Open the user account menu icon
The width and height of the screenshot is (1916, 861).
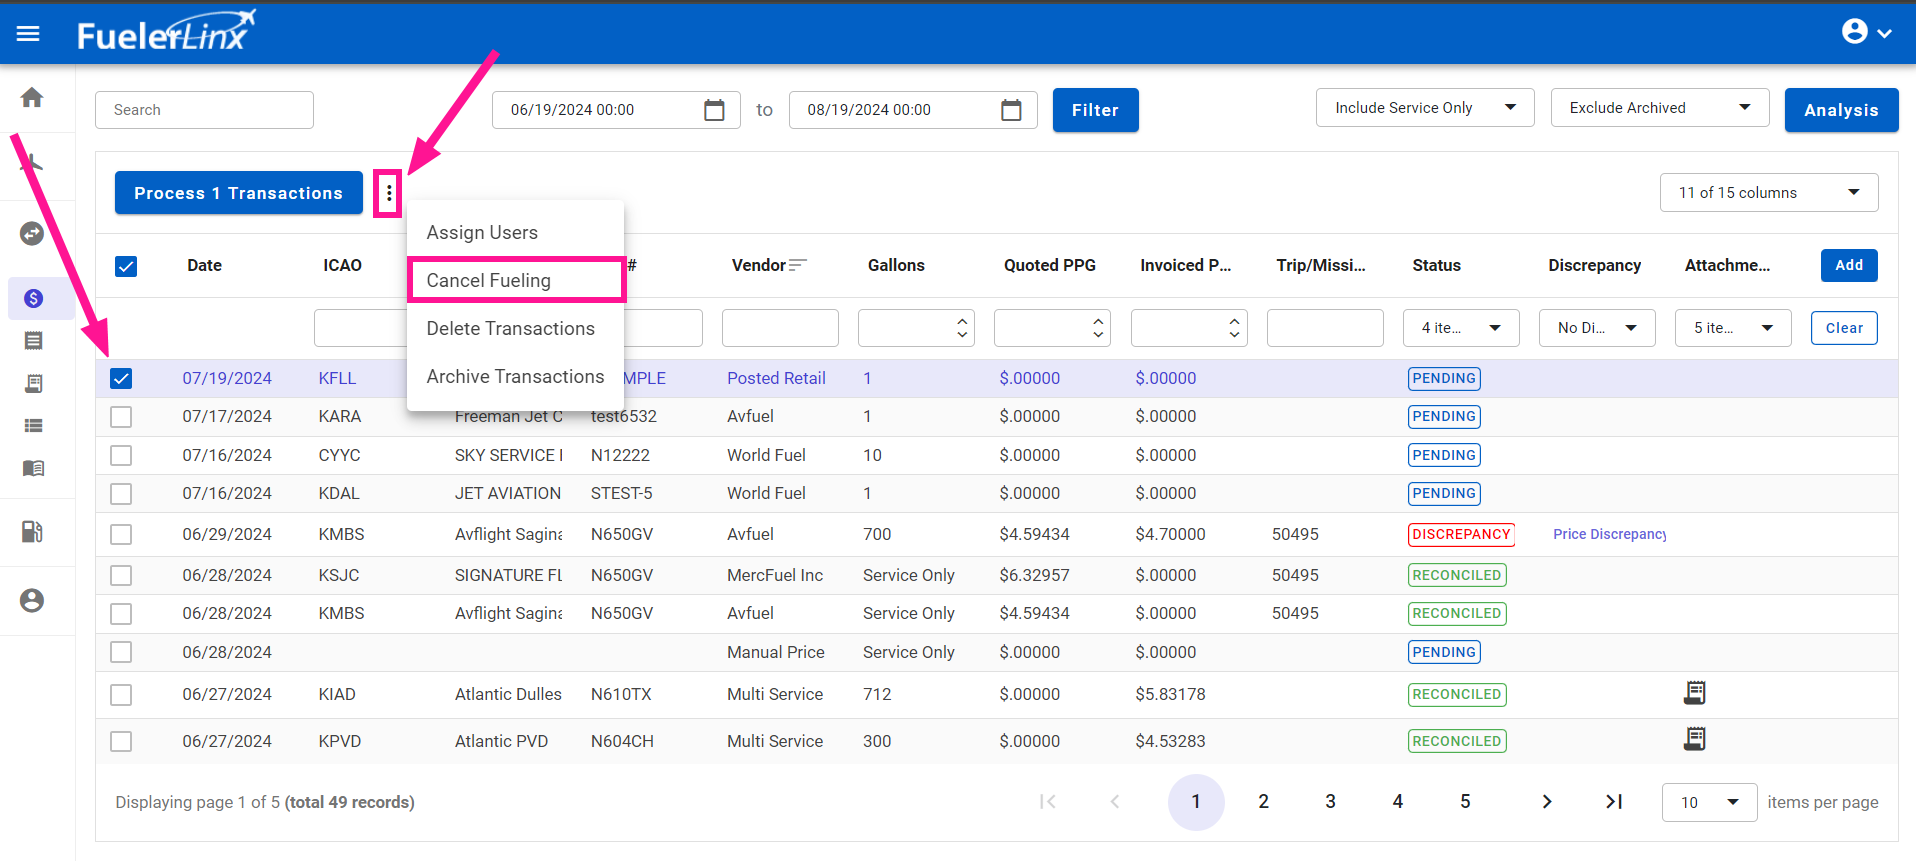coord(1865,32)
